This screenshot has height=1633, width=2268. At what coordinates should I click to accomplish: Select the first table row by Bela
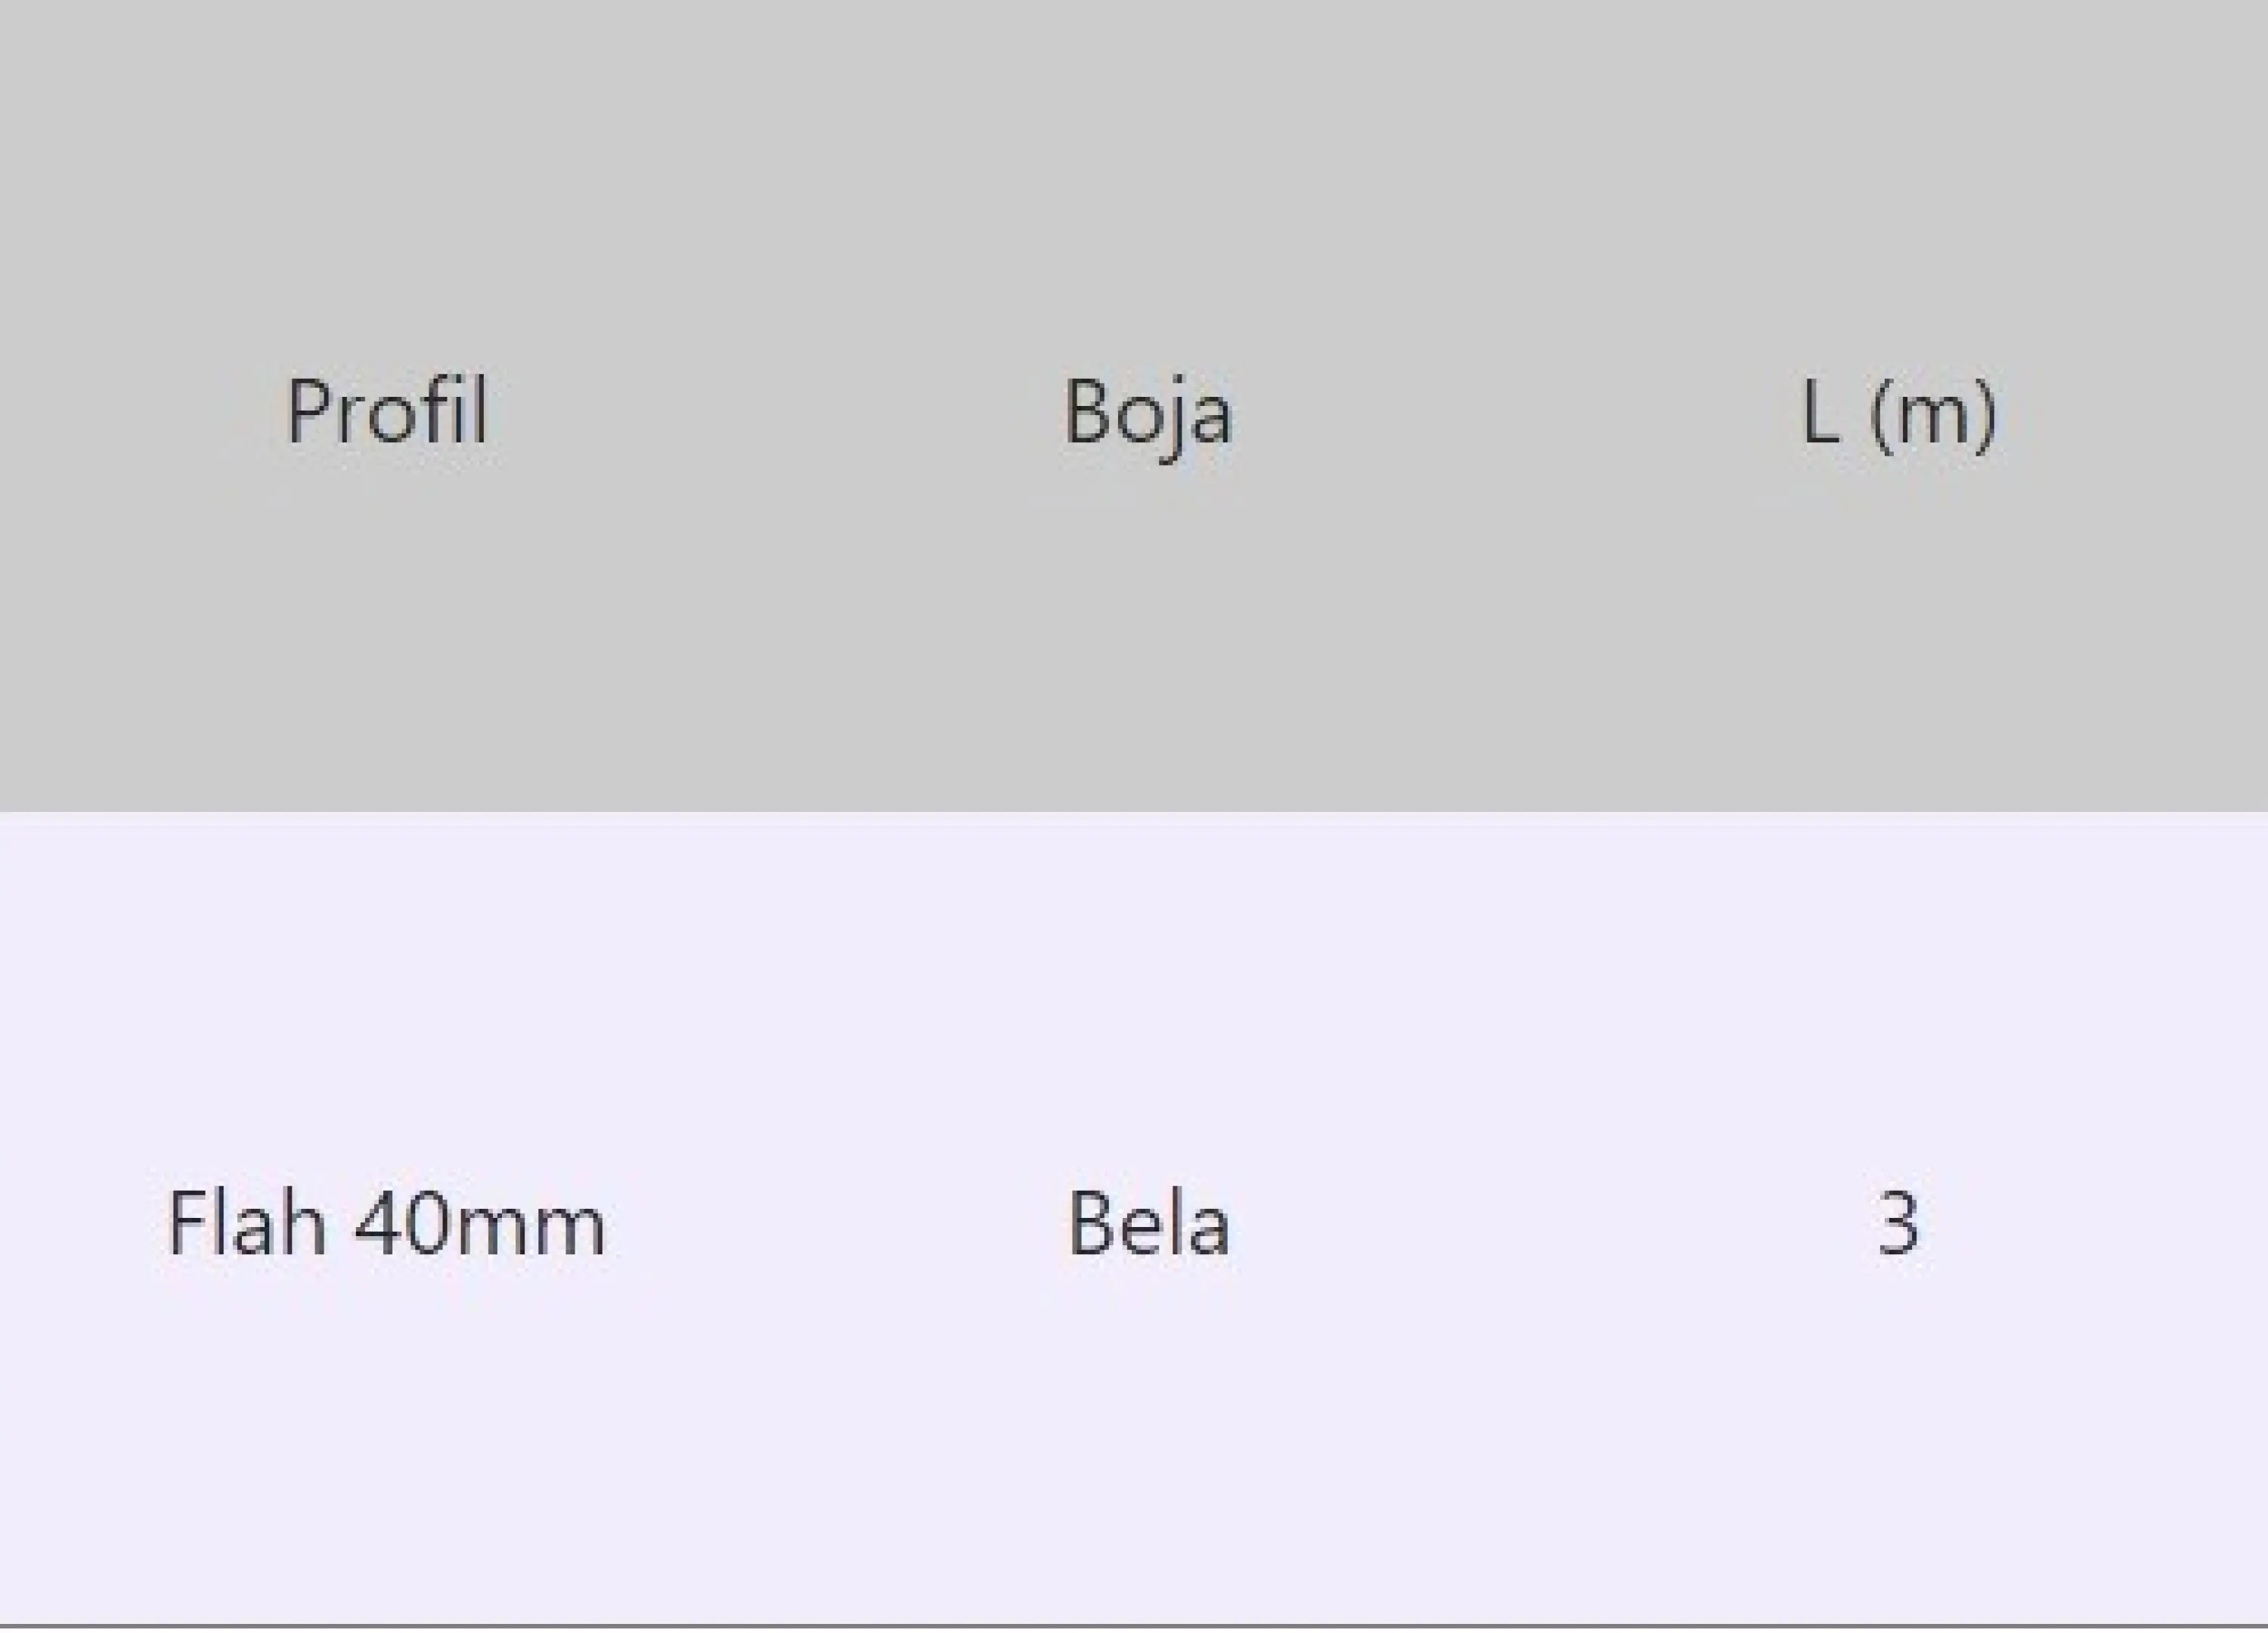pyautogui.click(x=1134, y=1220)
